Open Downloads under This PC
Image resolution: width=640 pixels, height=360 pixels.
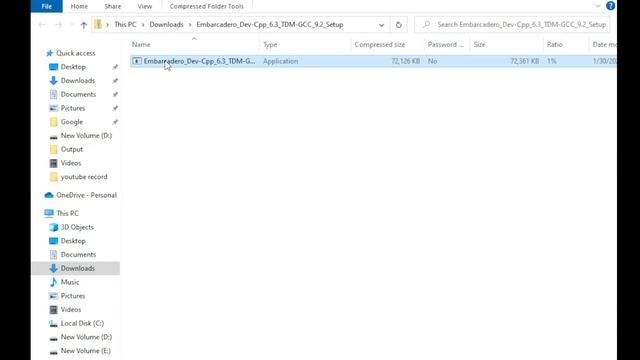coord(78,269)
